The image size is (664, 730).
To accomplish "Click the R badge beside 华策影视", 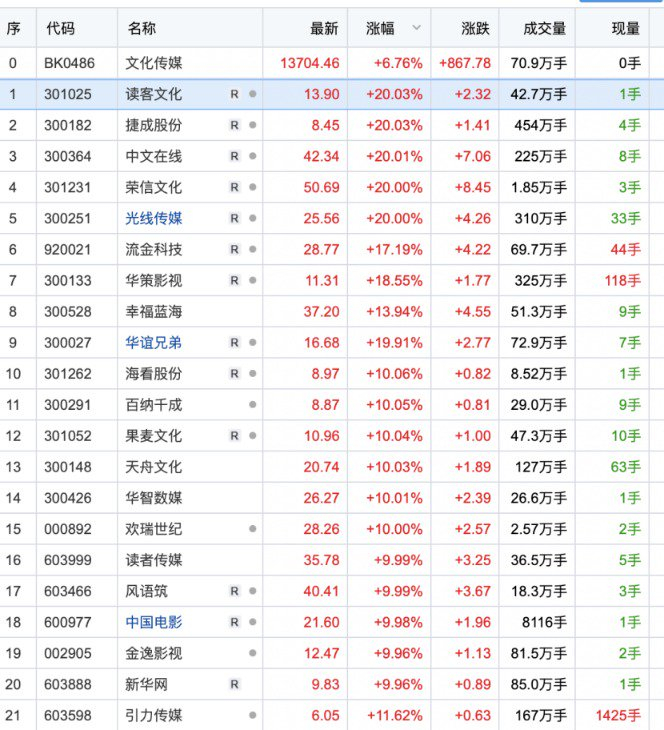I will tap(234, 280).
